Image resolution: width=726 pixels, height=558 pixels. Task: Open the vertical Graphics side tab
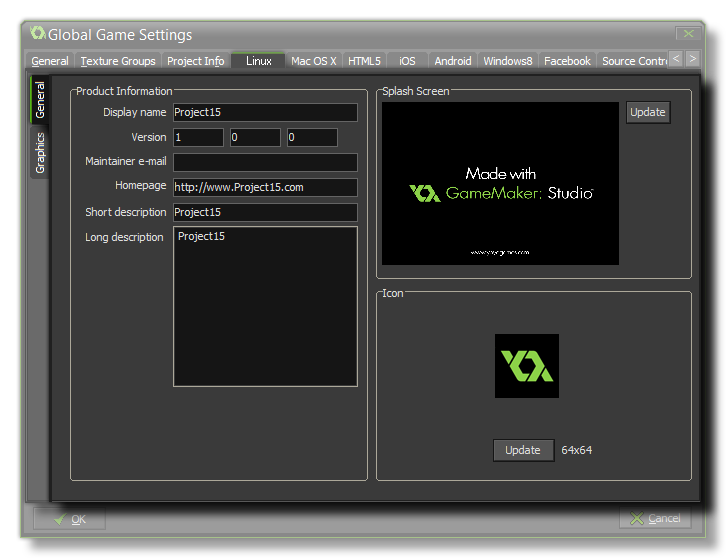[x=41, y=152]
